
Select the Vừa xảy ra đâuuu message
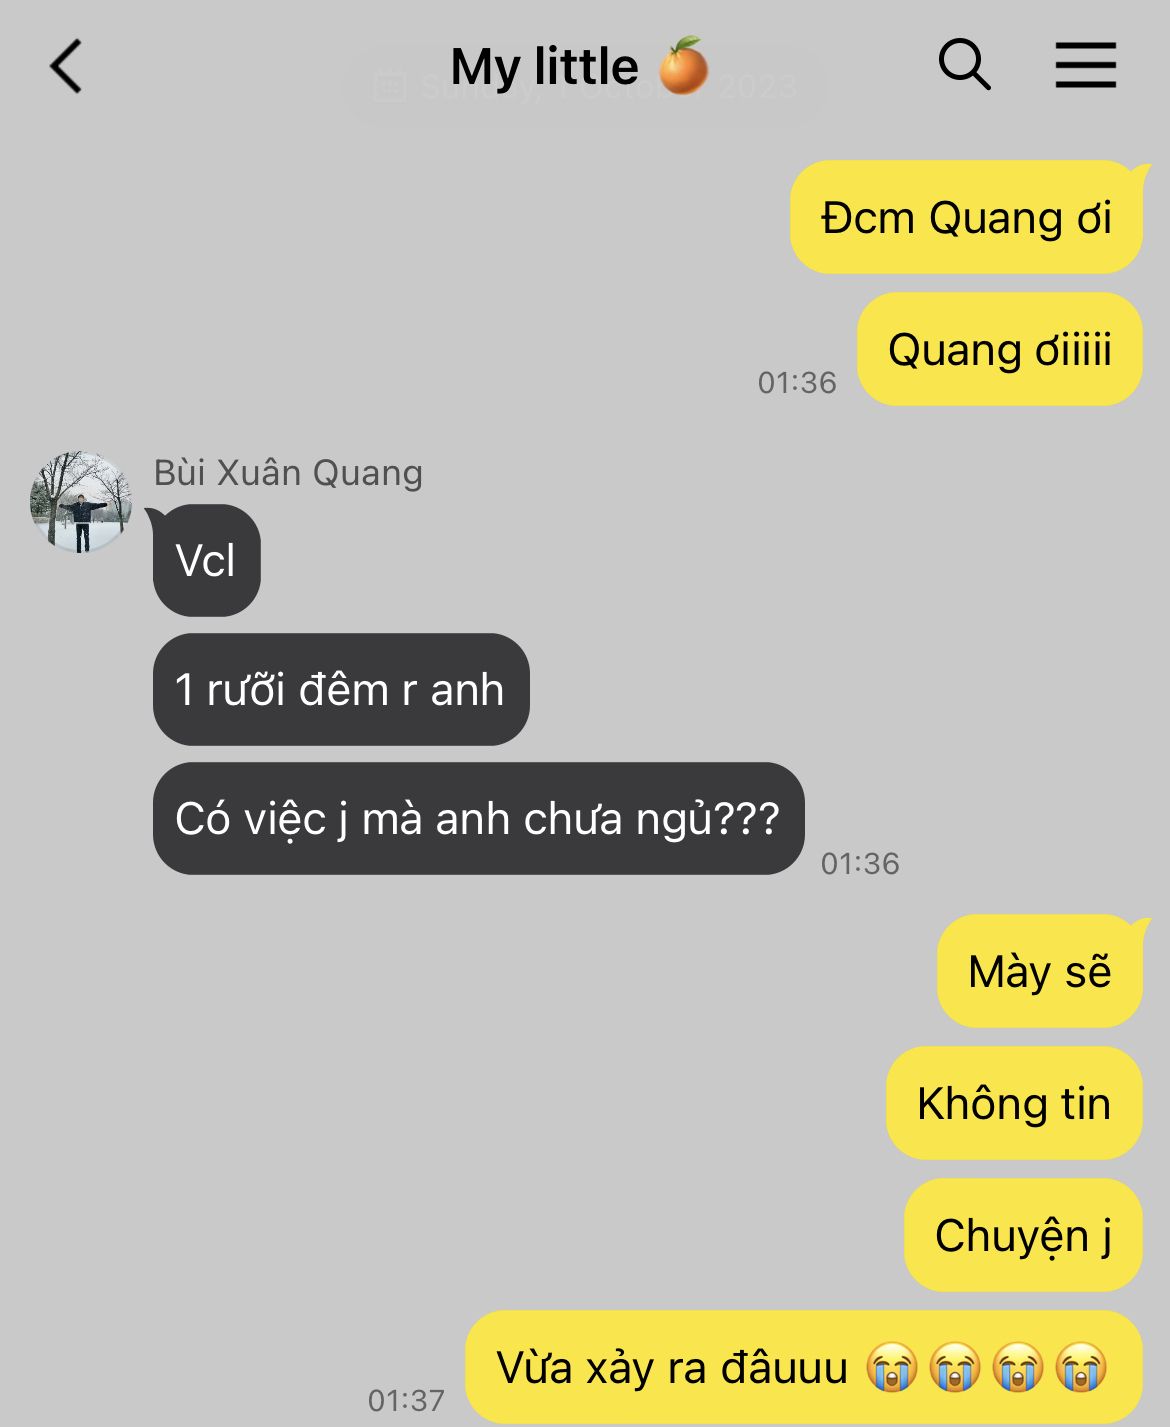(804, 1367)
